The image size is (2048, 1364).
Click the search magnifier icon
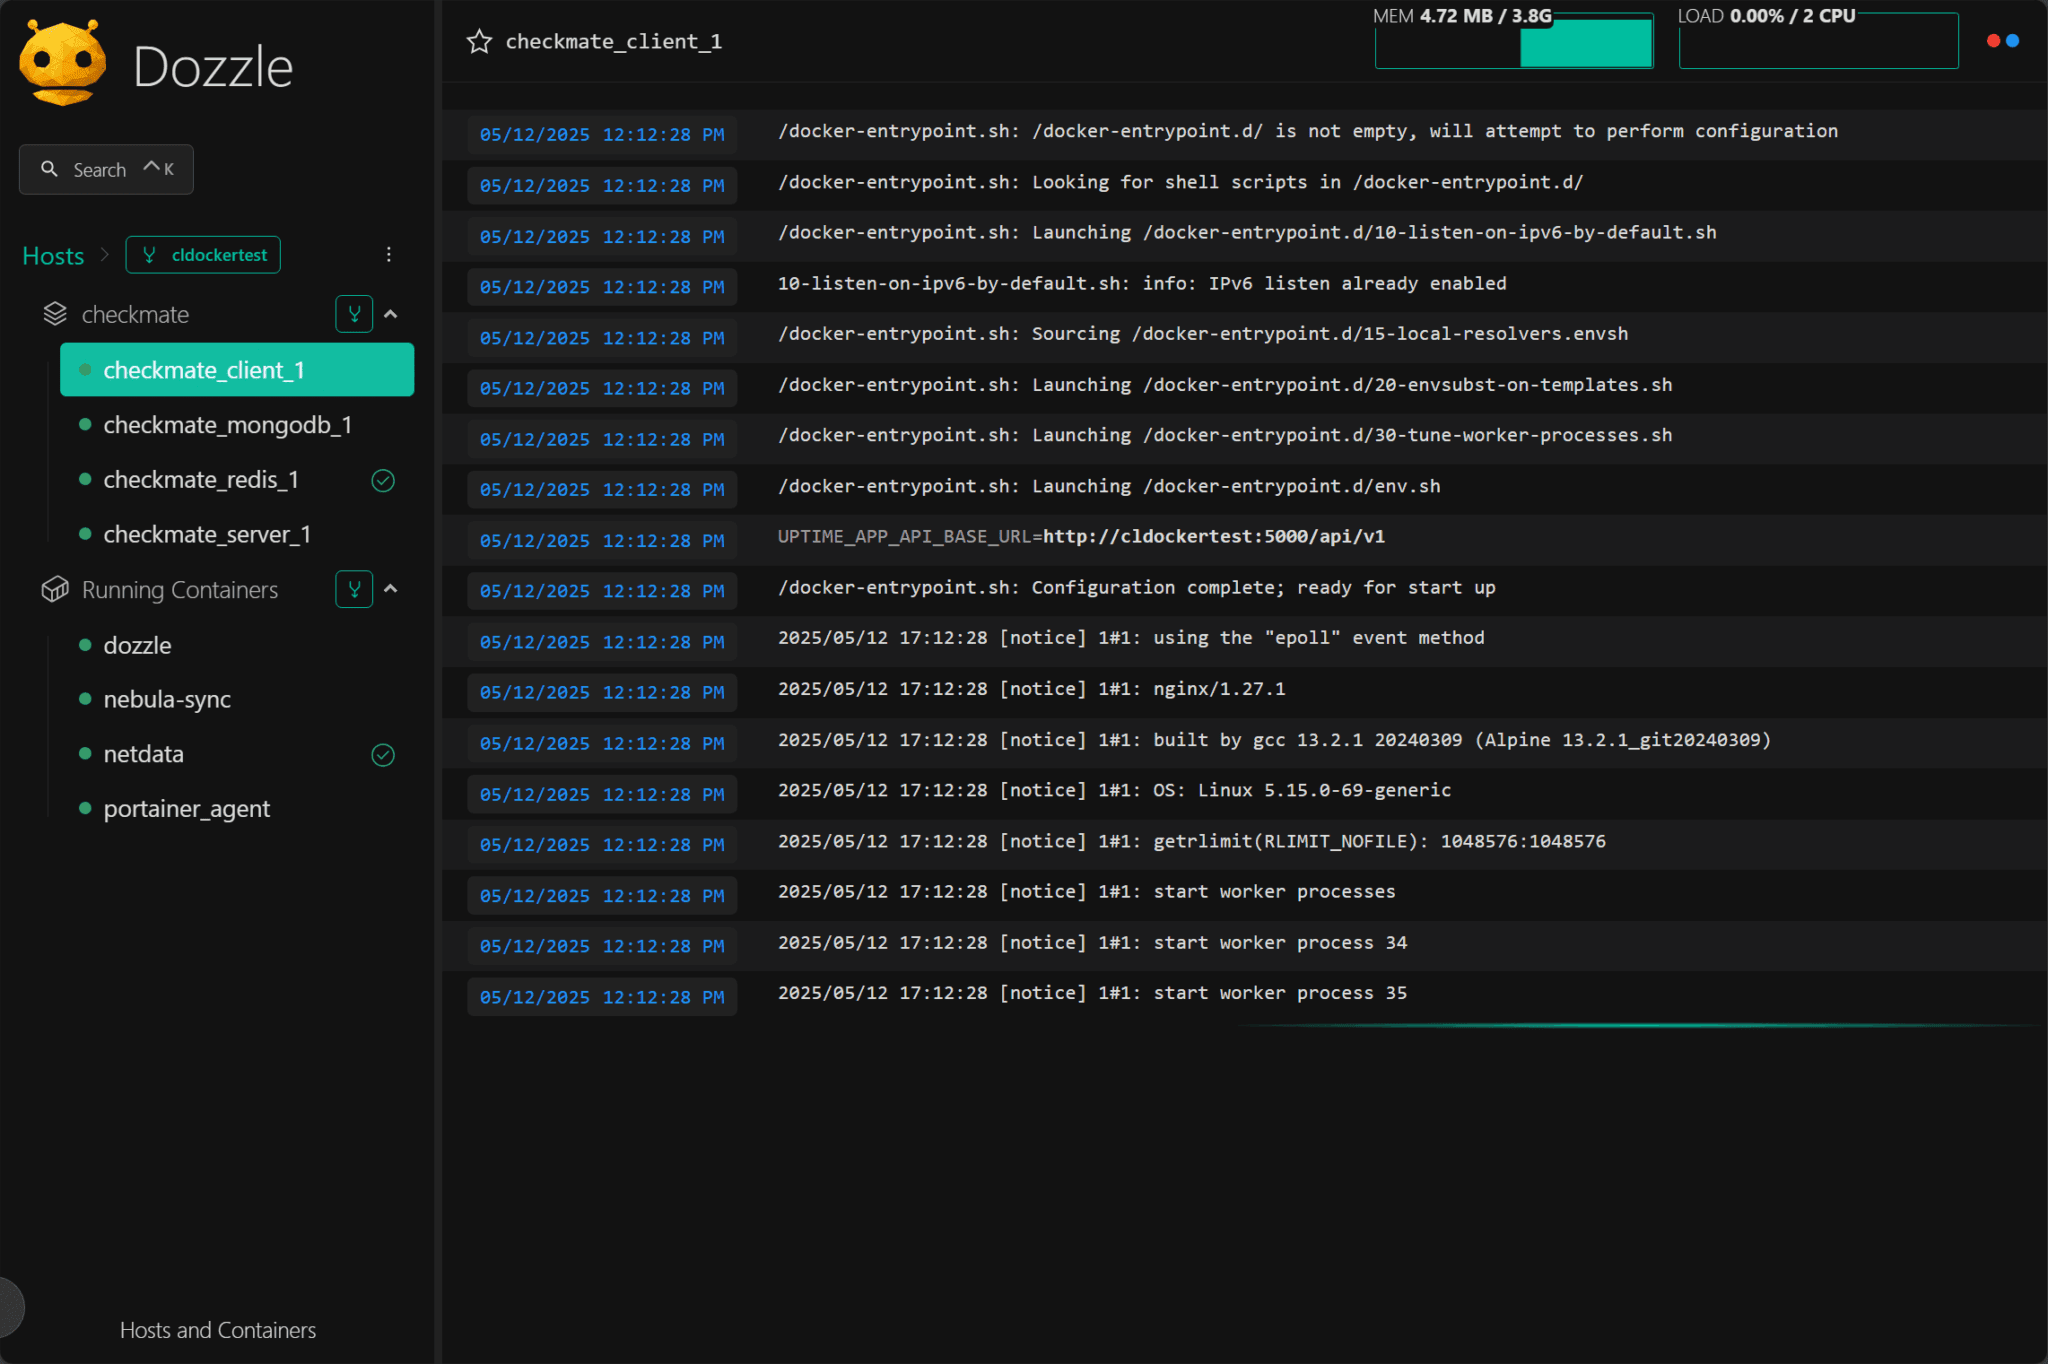pyautogui.click(x=49, y=169)
